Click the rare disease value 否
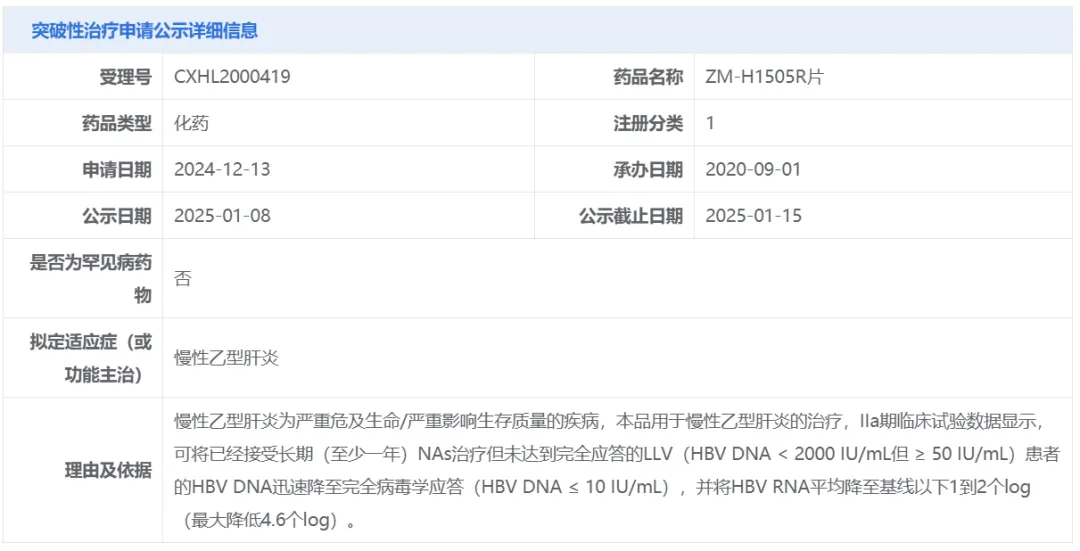 point(182,279)
